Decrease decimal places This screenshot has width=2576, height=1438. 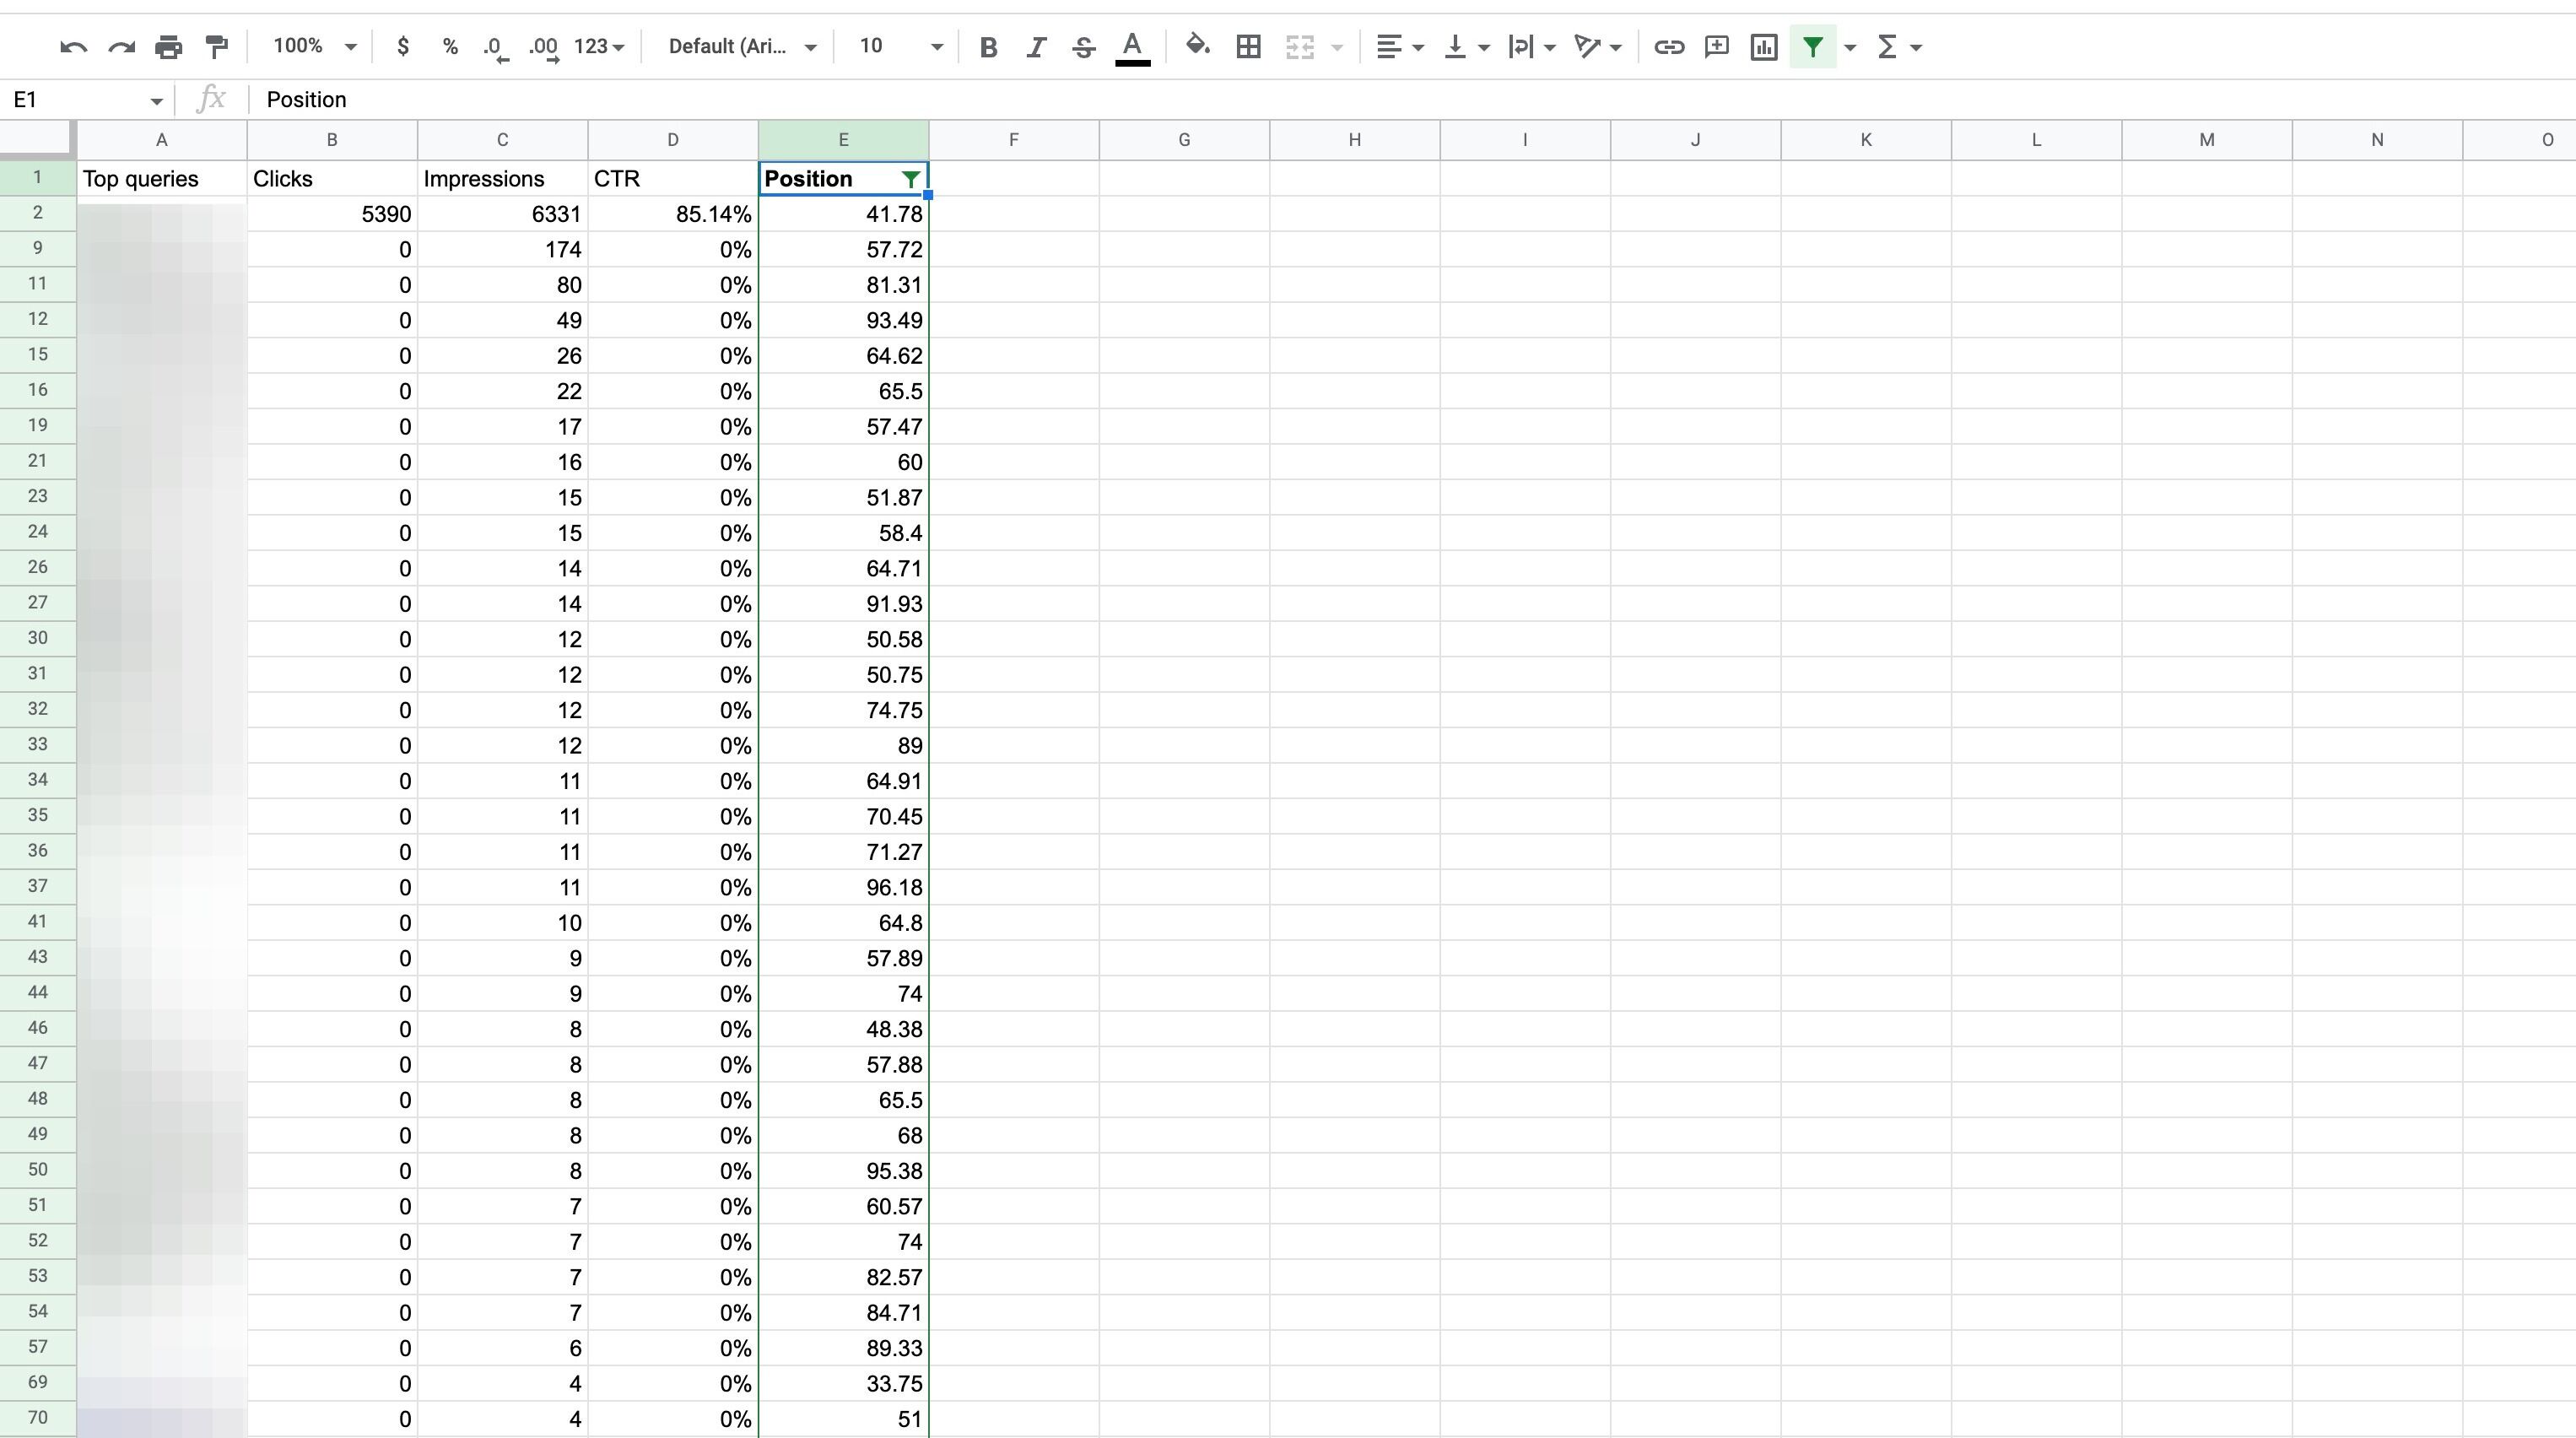[496, 47]
